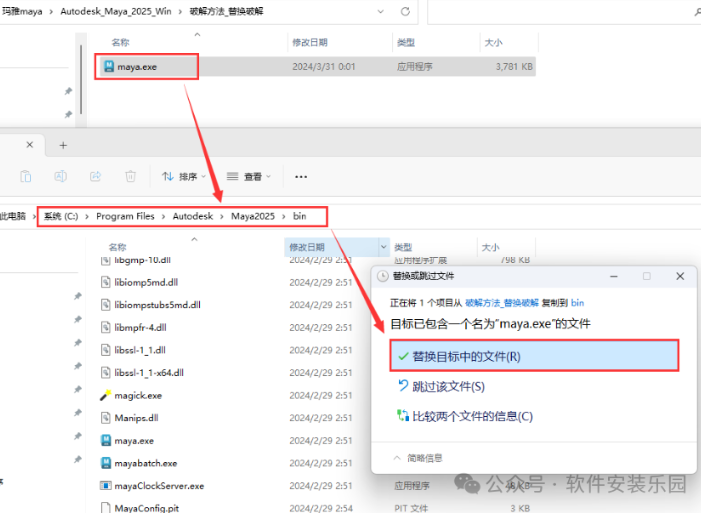The image size is (701, 514).
Task: Open the 修改日期 column filter dropdown arrow
Action: (384, 247)
